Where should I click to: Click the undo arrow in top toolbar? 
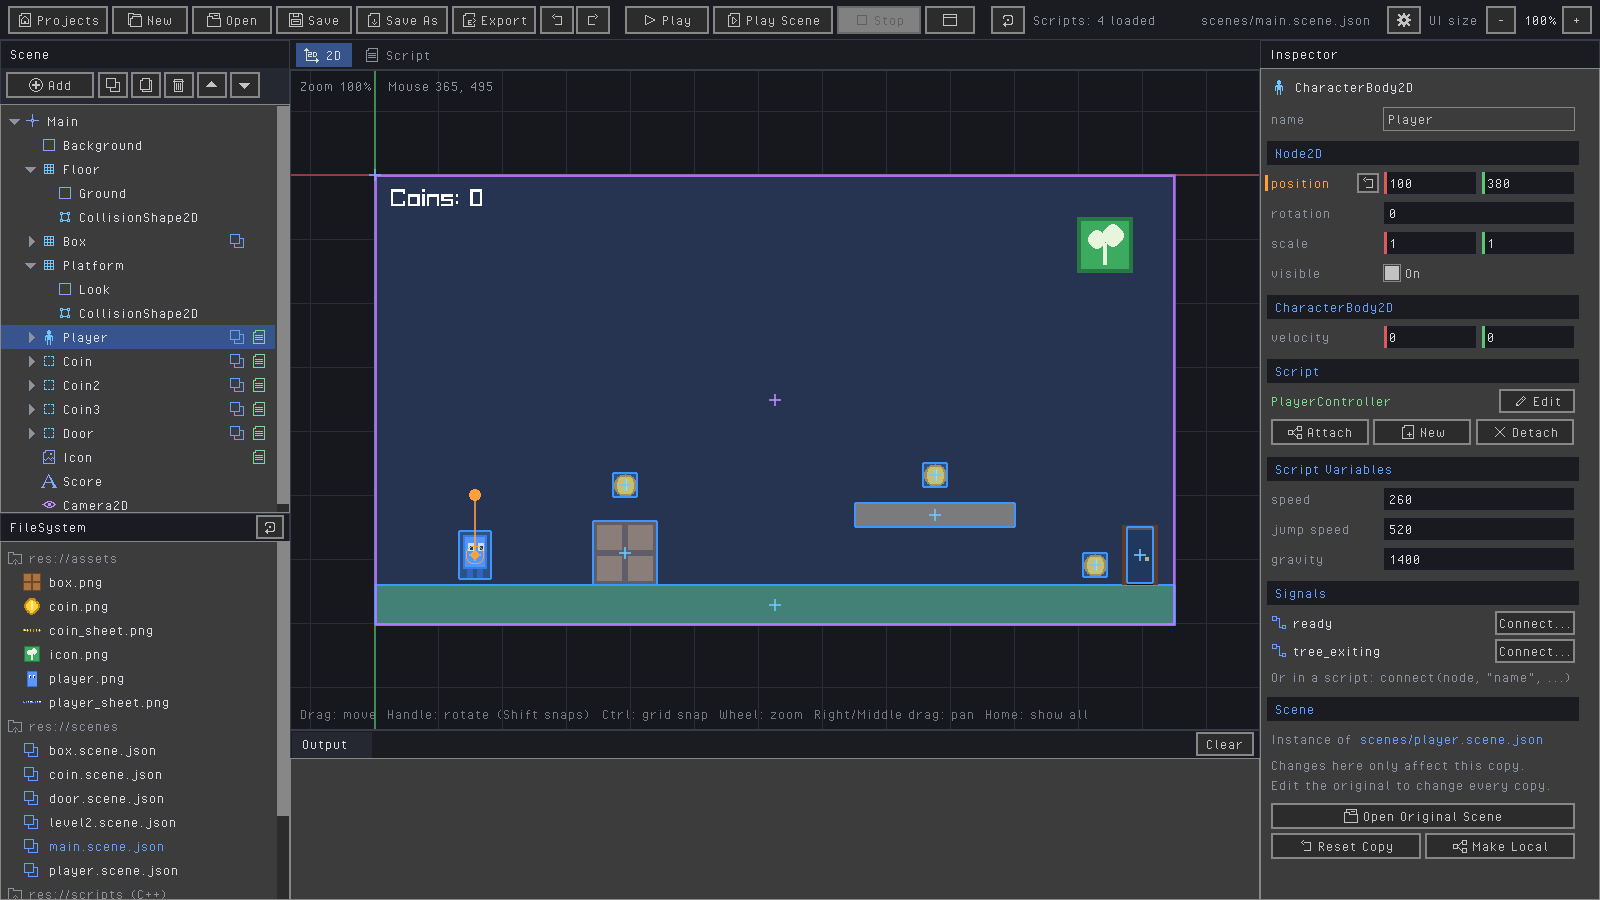pos(557,20)
